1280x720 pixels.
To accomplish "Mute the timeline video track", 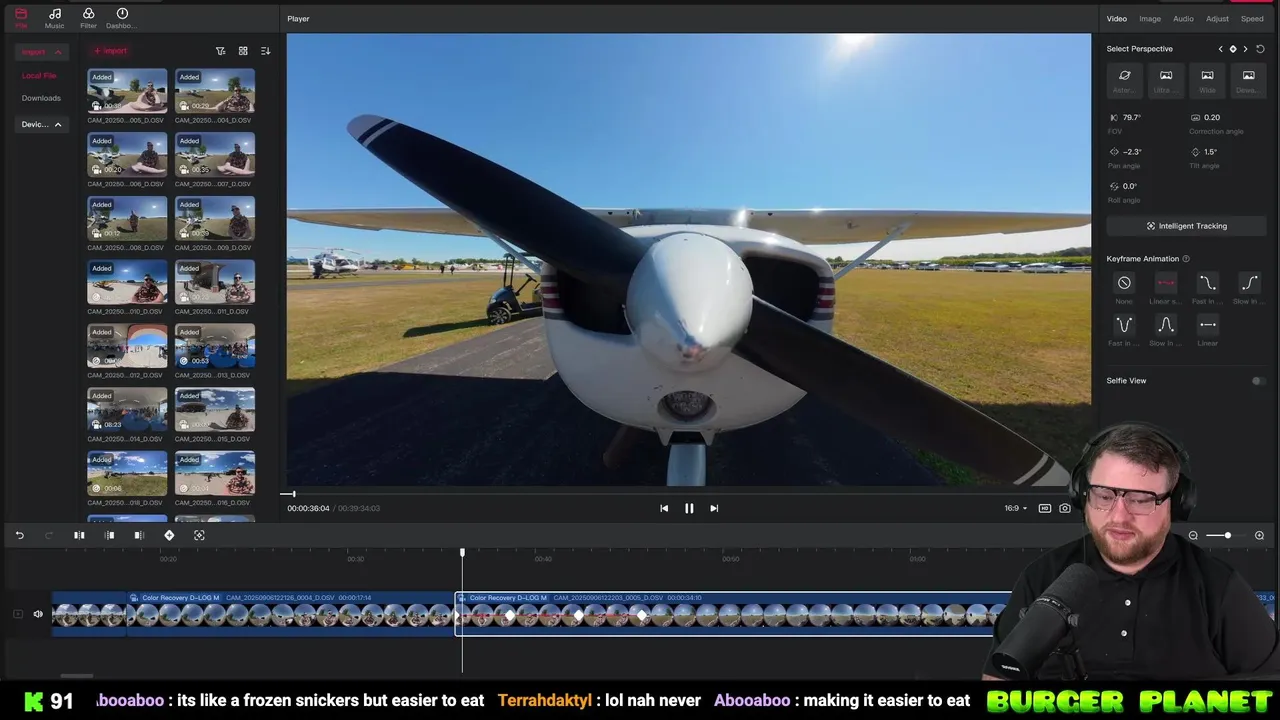I will click(38, 614).
